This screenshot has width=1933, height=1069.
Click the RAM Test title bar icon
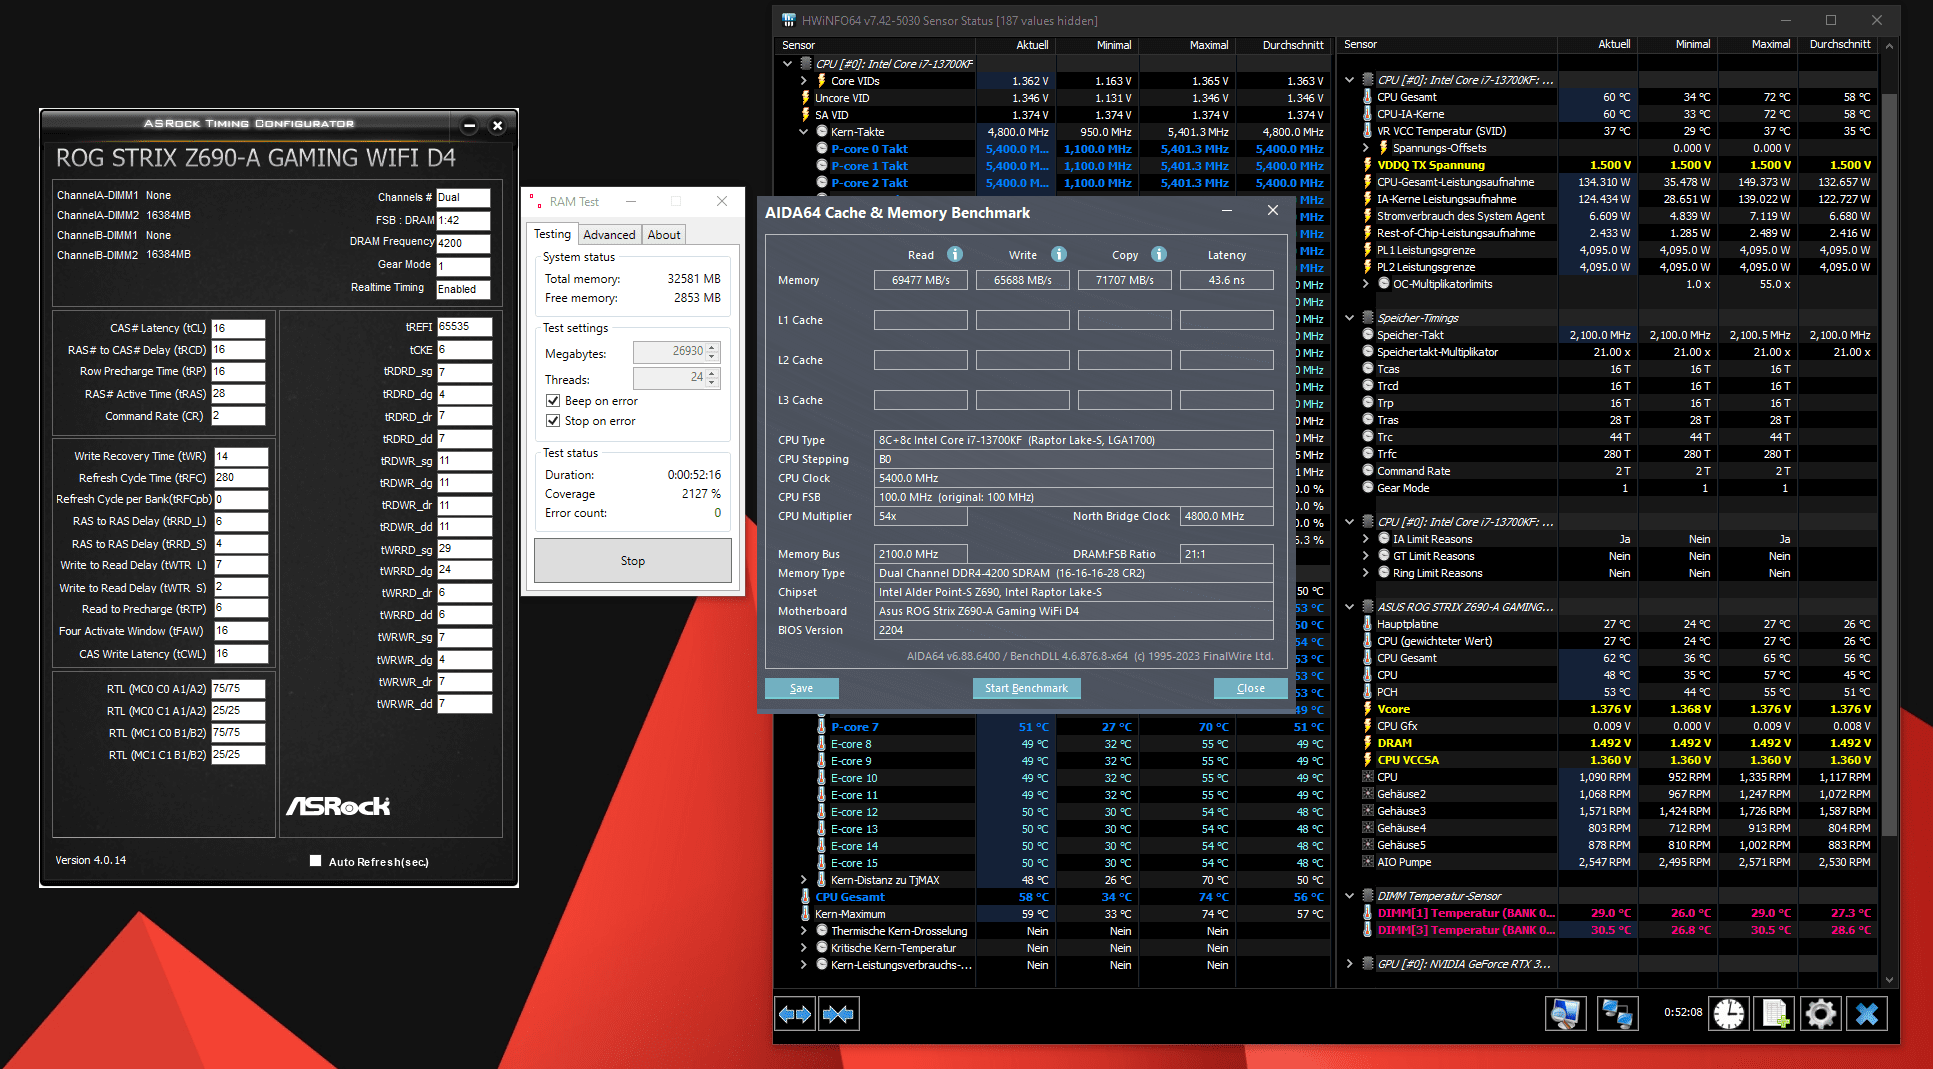535,201
